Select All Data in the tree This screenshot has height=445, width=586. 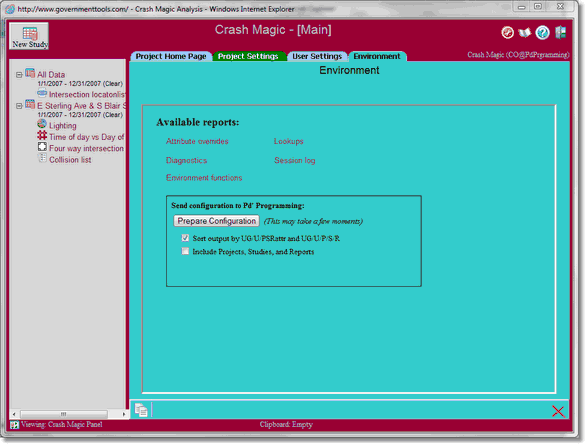[51, 75]
